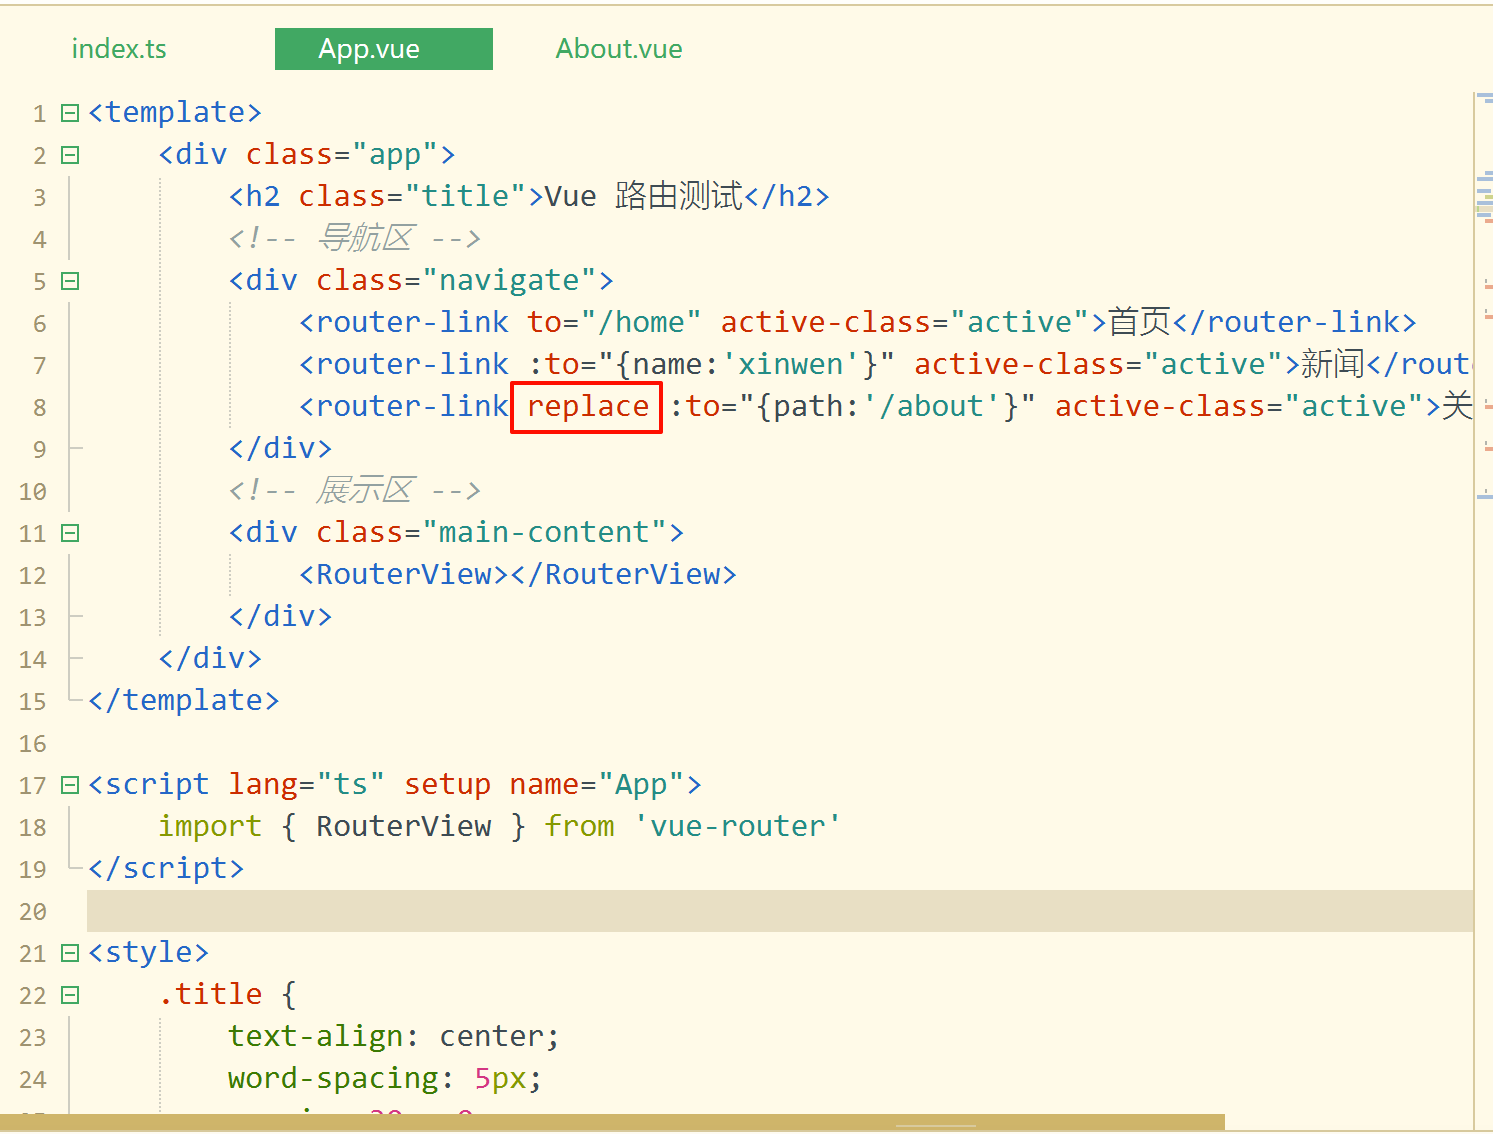Screen dimensions: 1493x1134
Task: Collapse the navigate div on line 5
Action: point(70,281)
